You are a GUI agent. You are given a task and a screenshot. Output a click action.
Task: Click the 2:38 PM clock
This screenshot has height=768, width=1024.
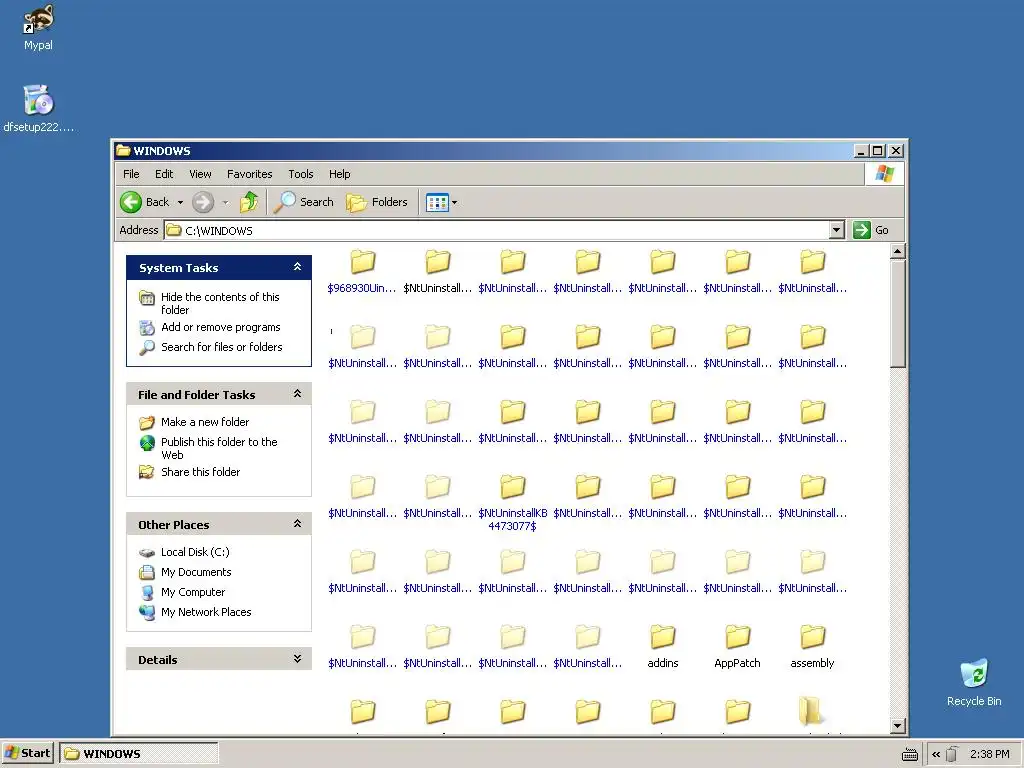click(989, 754)
